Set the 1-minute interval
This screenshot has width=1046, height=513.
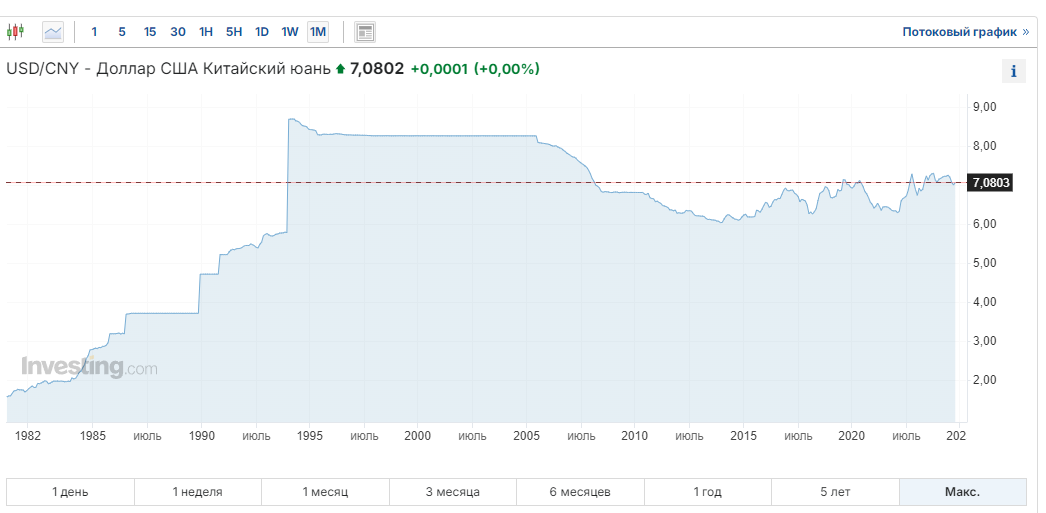coord(94,32)
